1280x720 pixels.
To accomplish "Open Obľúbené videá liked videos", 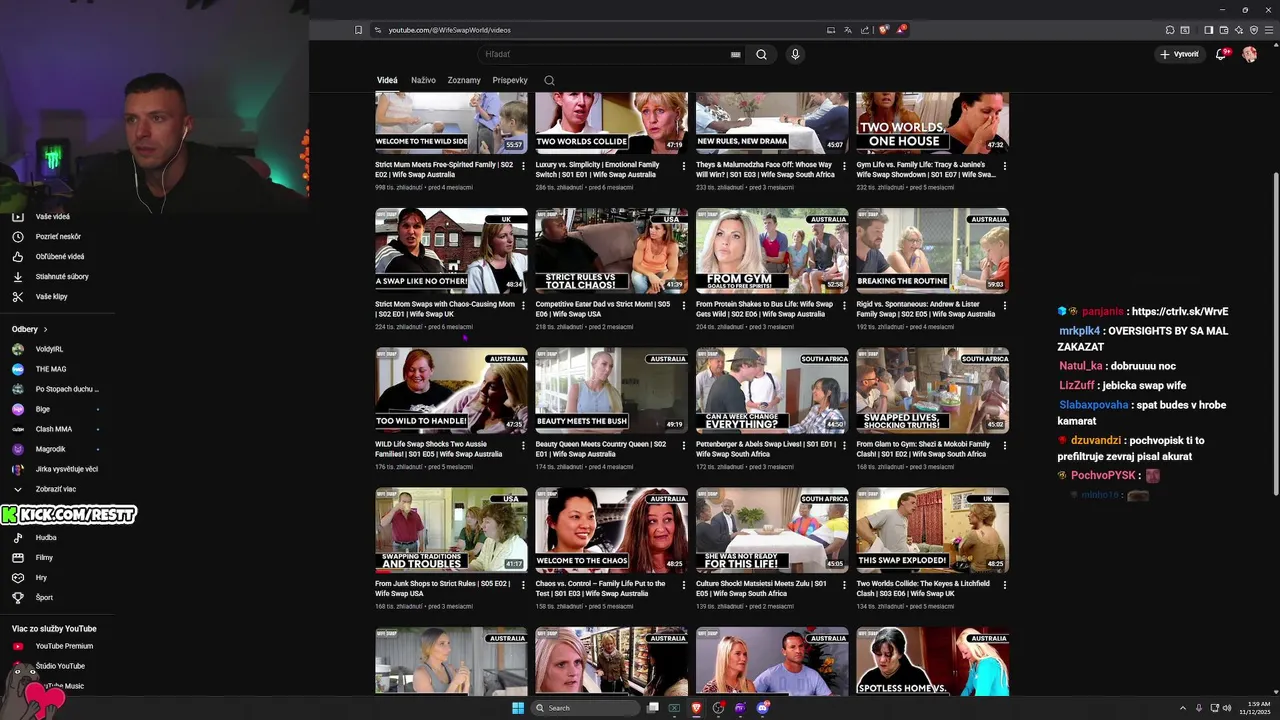I will [60, 257].
